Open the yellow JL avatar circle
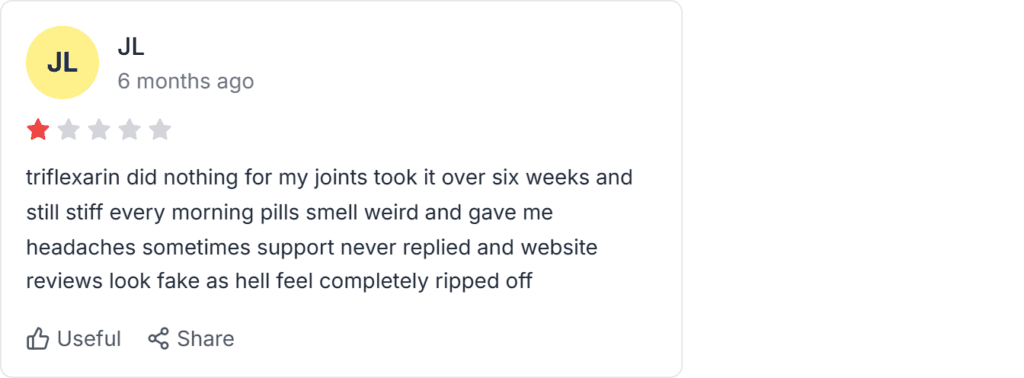Viewport: 1024px width, 378px height. tap(62, 63)
